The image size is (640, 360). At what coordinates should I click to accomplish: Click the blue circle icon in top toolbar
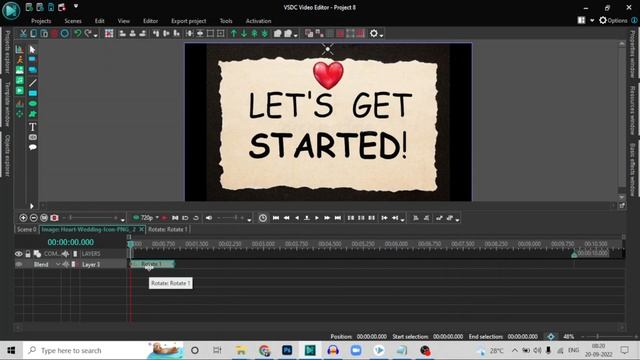coord(64,33)
